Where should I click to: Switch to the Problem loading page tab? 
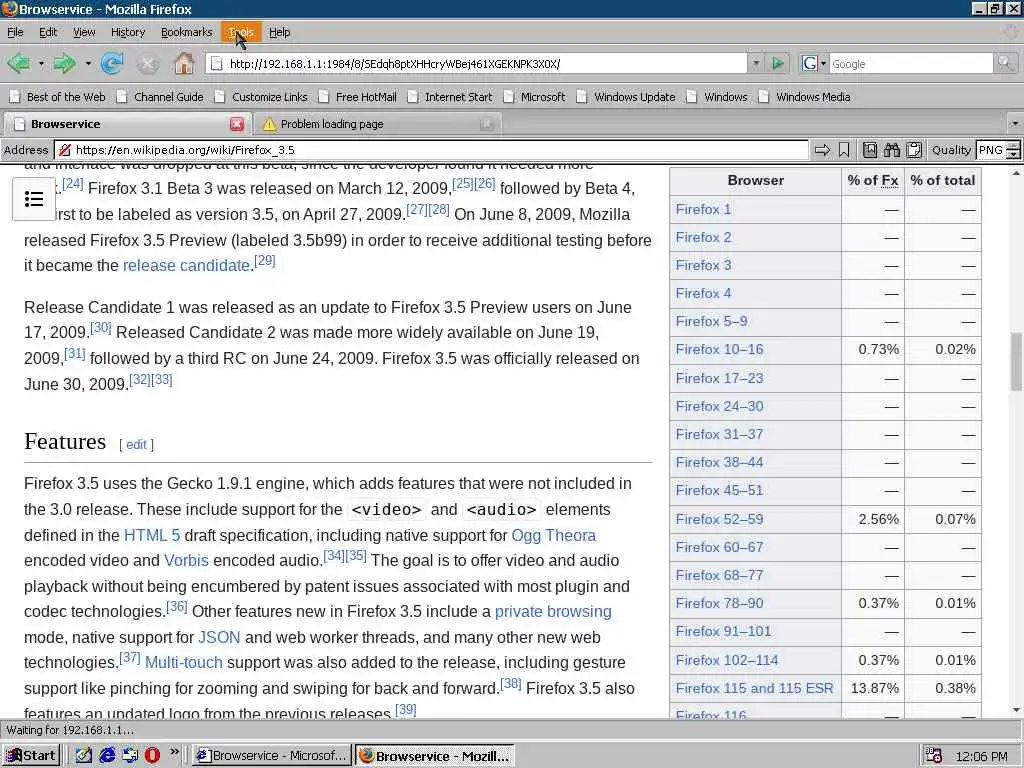click(x=376, y=124)
